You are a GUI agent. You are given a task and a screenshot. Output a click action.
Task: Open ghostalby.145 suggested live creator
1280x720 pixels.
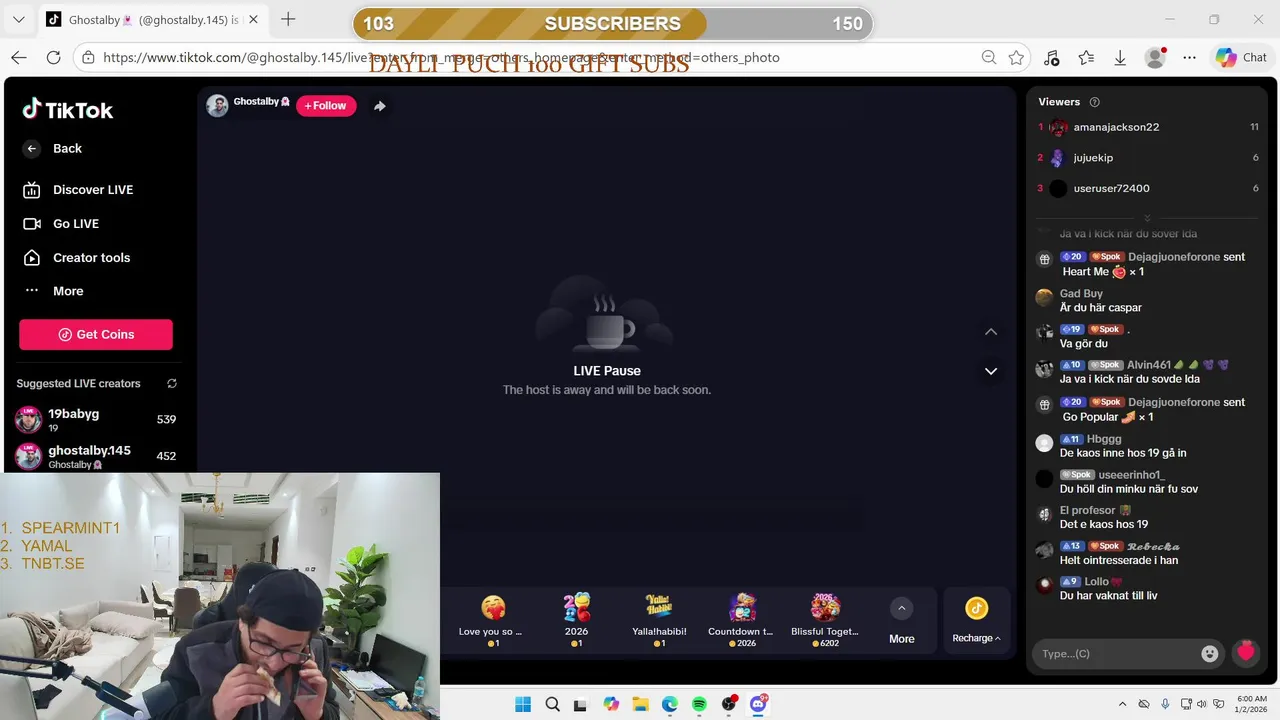(x=96, y=456)
